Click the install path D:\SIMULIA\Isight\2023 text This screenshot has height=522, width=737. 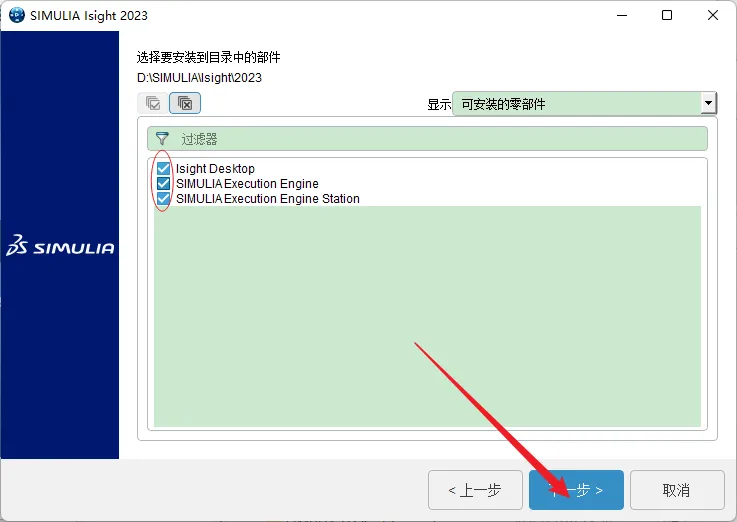[199, 78]
